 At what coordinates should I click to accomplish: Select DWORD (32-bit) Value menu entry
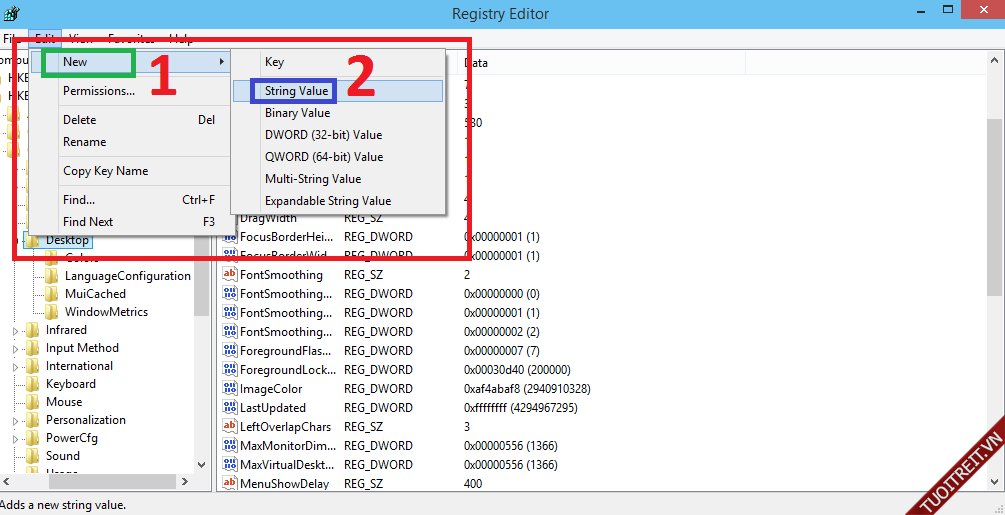tap(323, 135)
